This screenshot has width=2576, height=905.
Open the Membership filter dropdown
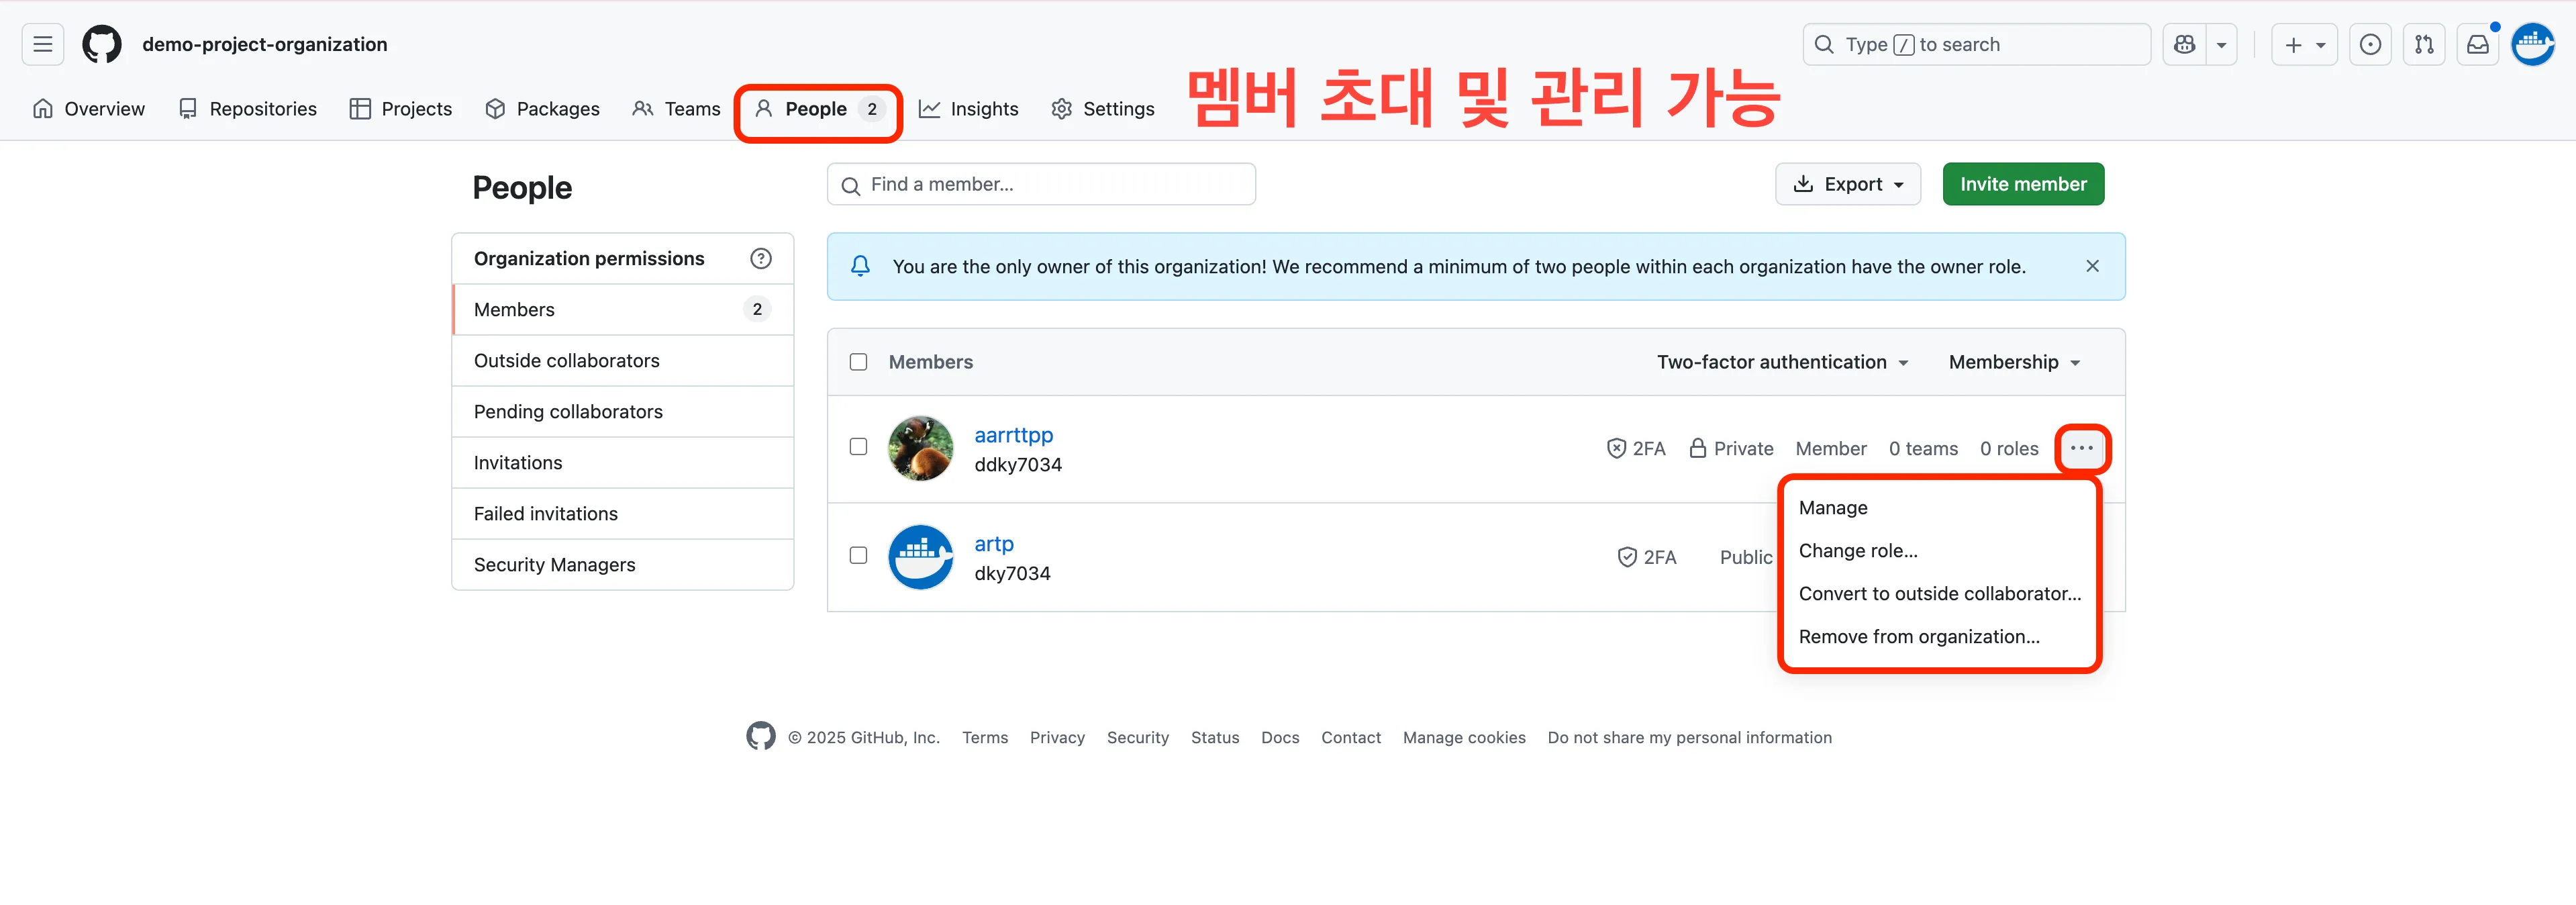pos(2014,362)
